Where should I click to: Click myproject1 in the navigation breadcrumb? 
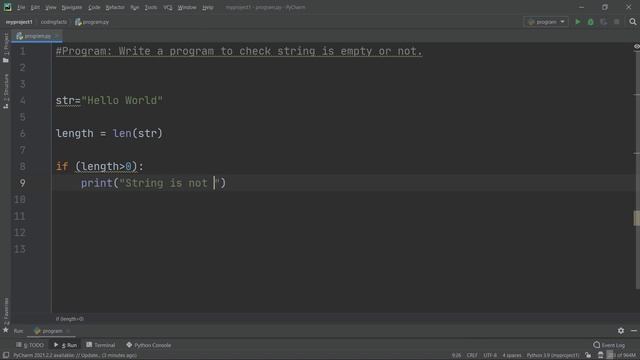[19, 22]
